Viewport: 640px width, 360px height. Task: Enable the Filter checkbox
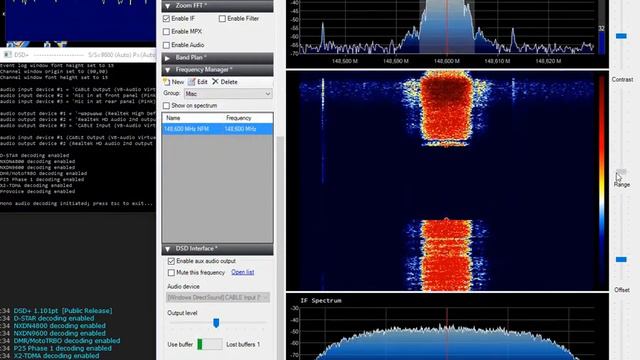222,19
